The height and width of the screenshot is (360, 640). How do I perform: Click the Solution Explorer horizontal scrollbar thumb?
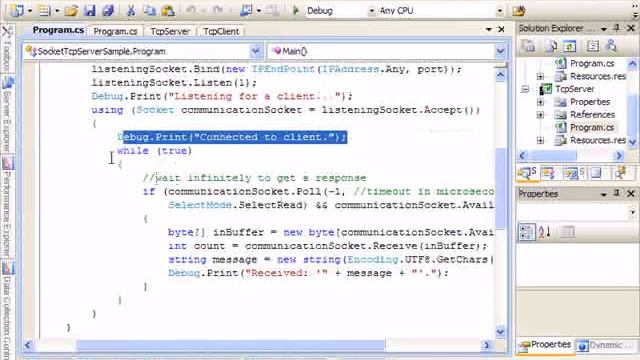553,155
